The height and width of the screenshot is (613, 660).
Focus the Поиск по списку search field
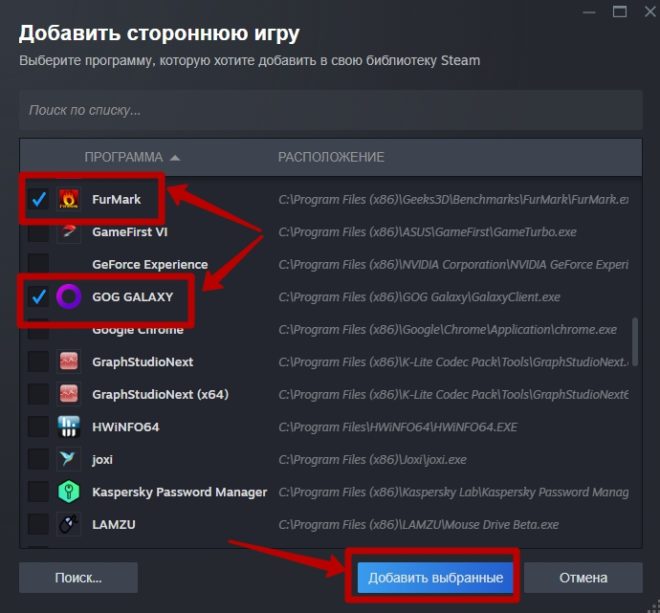[331, 110]
